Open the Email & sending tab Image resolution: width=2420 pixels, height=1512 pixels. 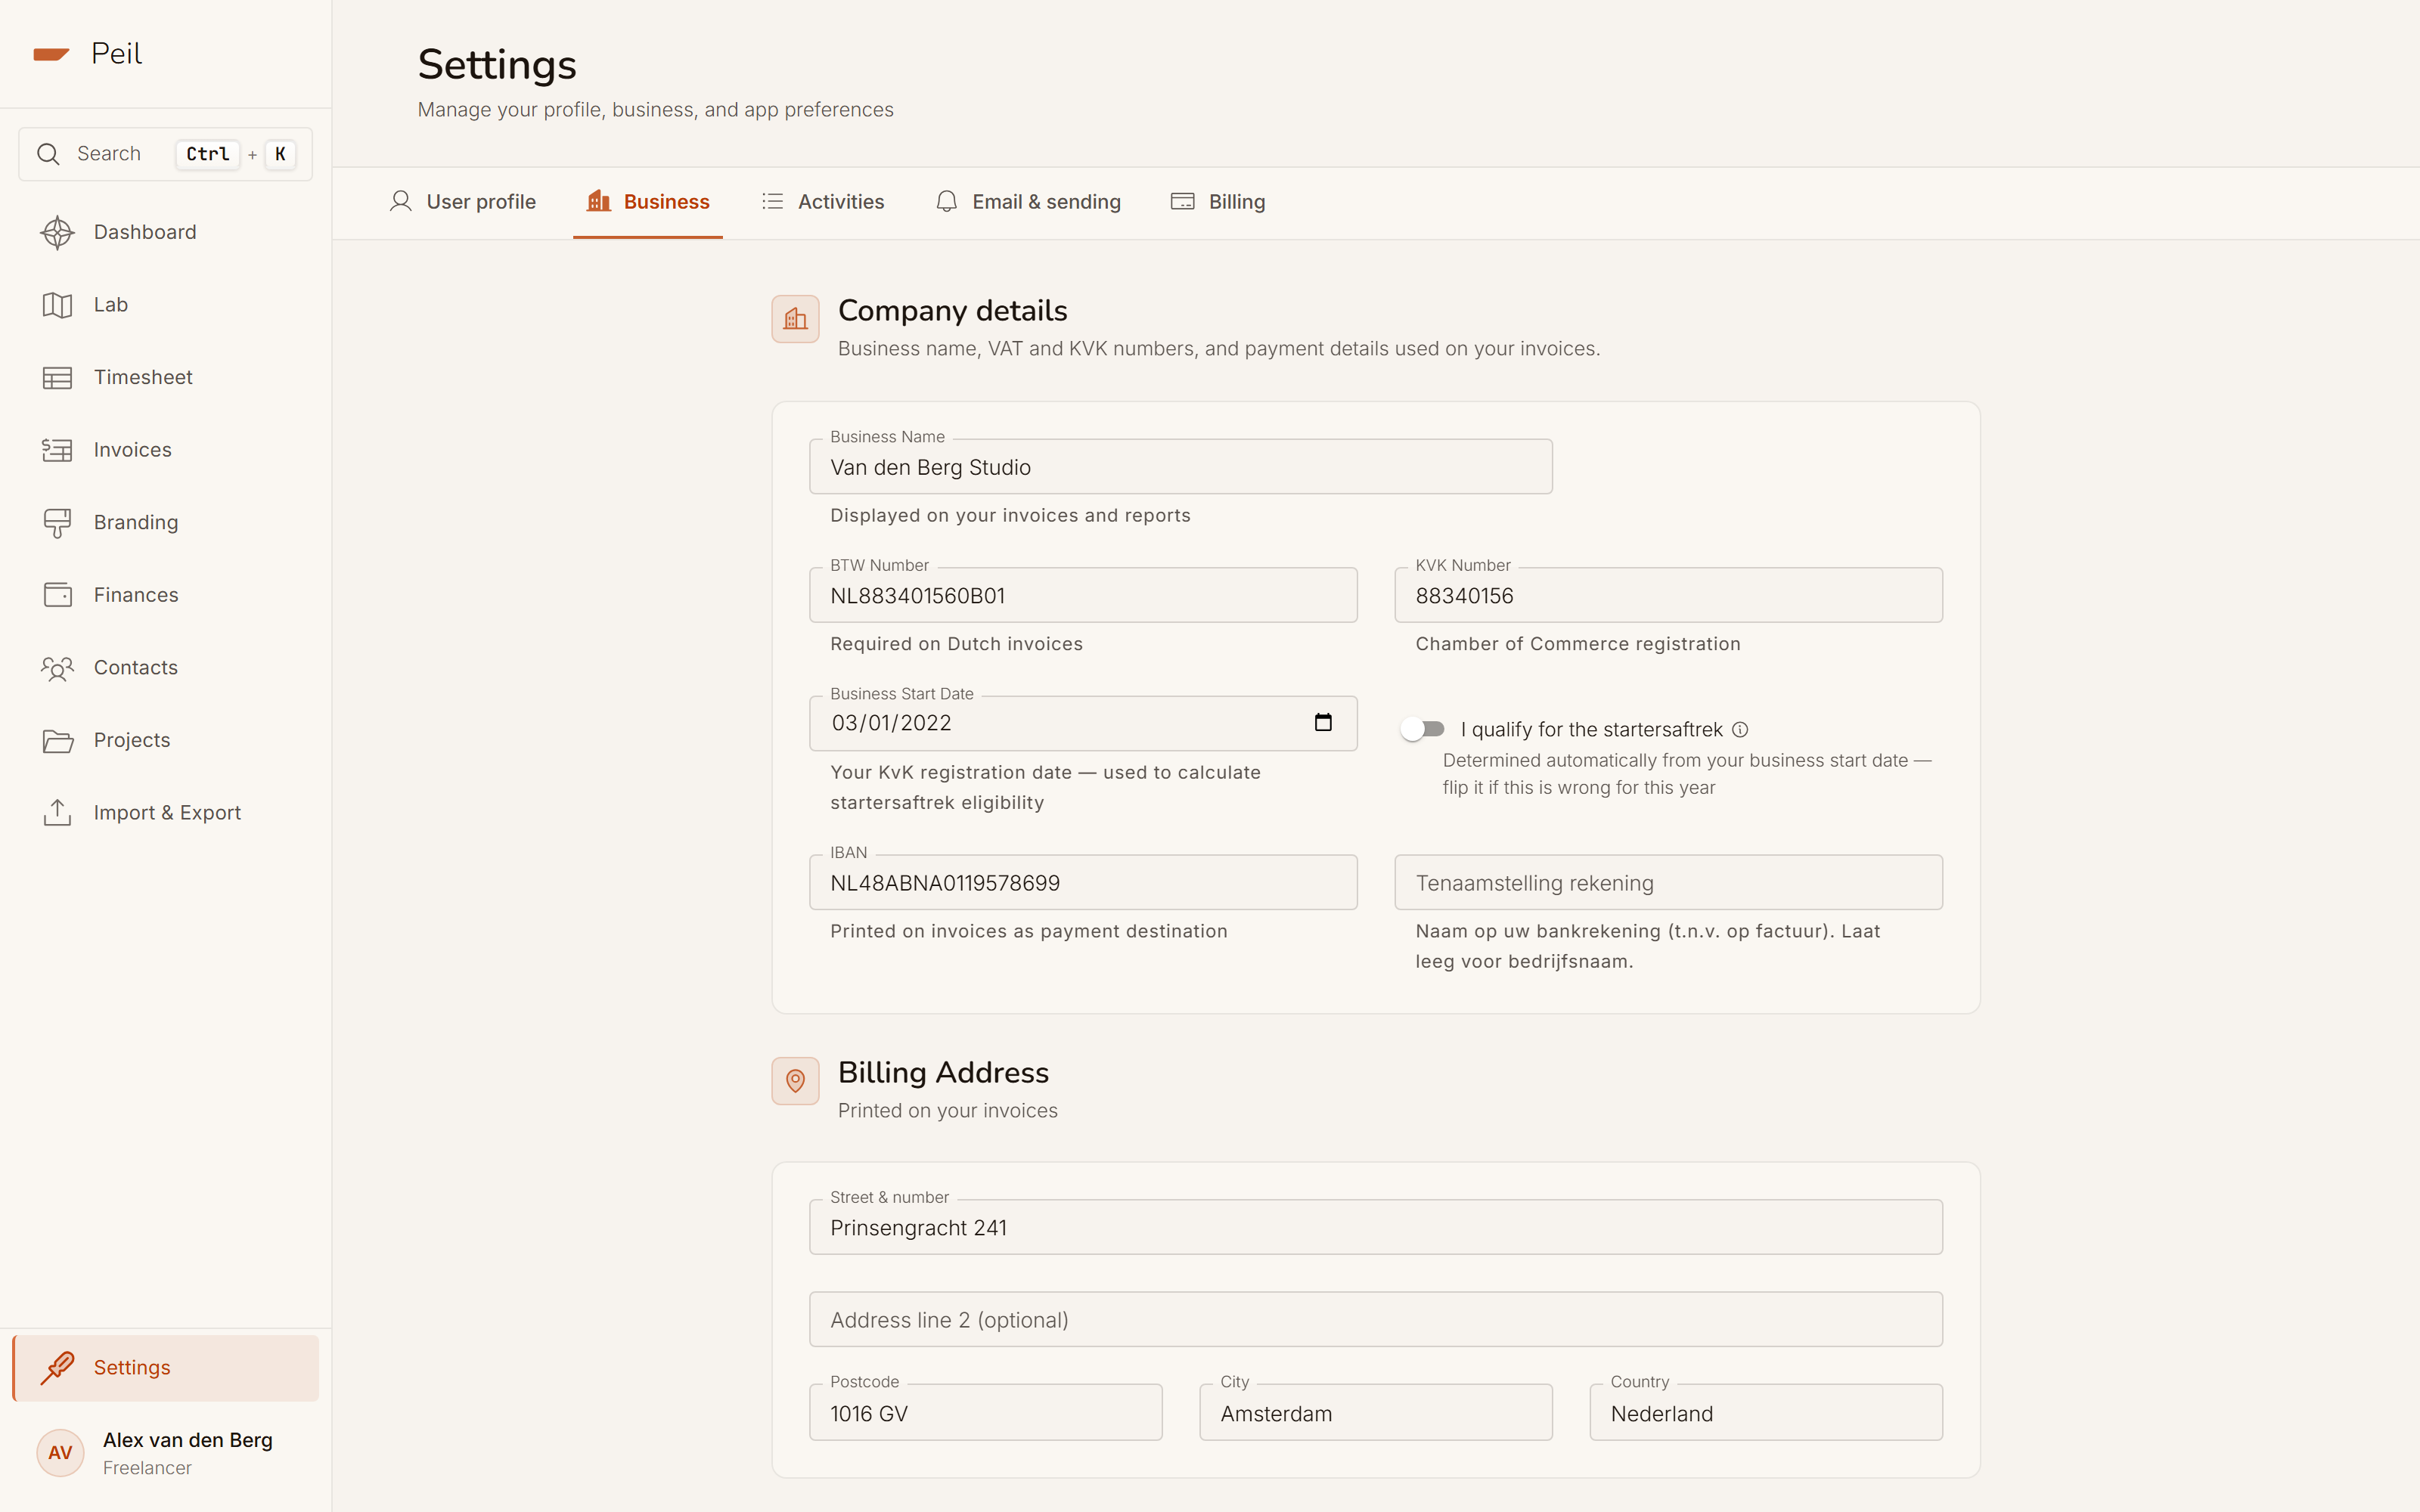tap(1028, 202)
